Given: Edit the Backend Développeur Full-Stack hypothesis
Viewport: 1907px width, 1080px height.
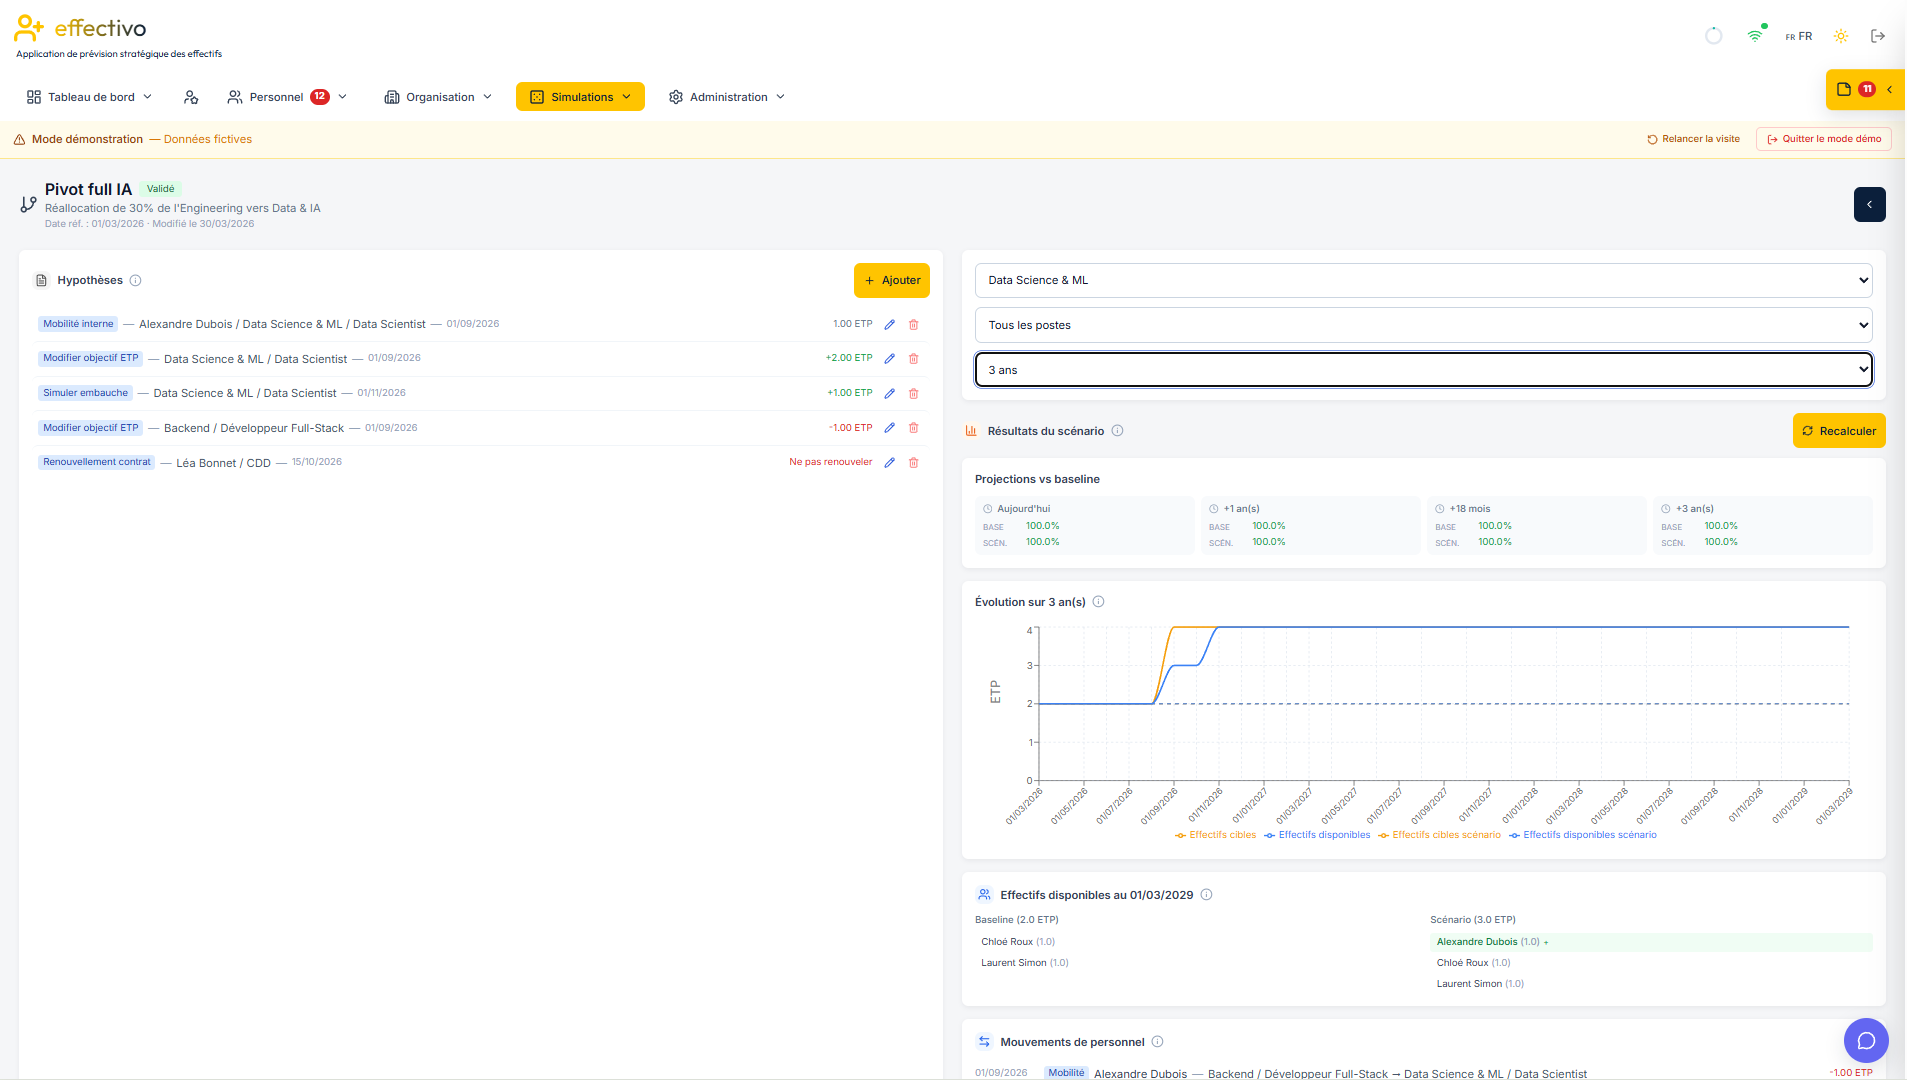Looking at the screenshot, I should [889, 428].
